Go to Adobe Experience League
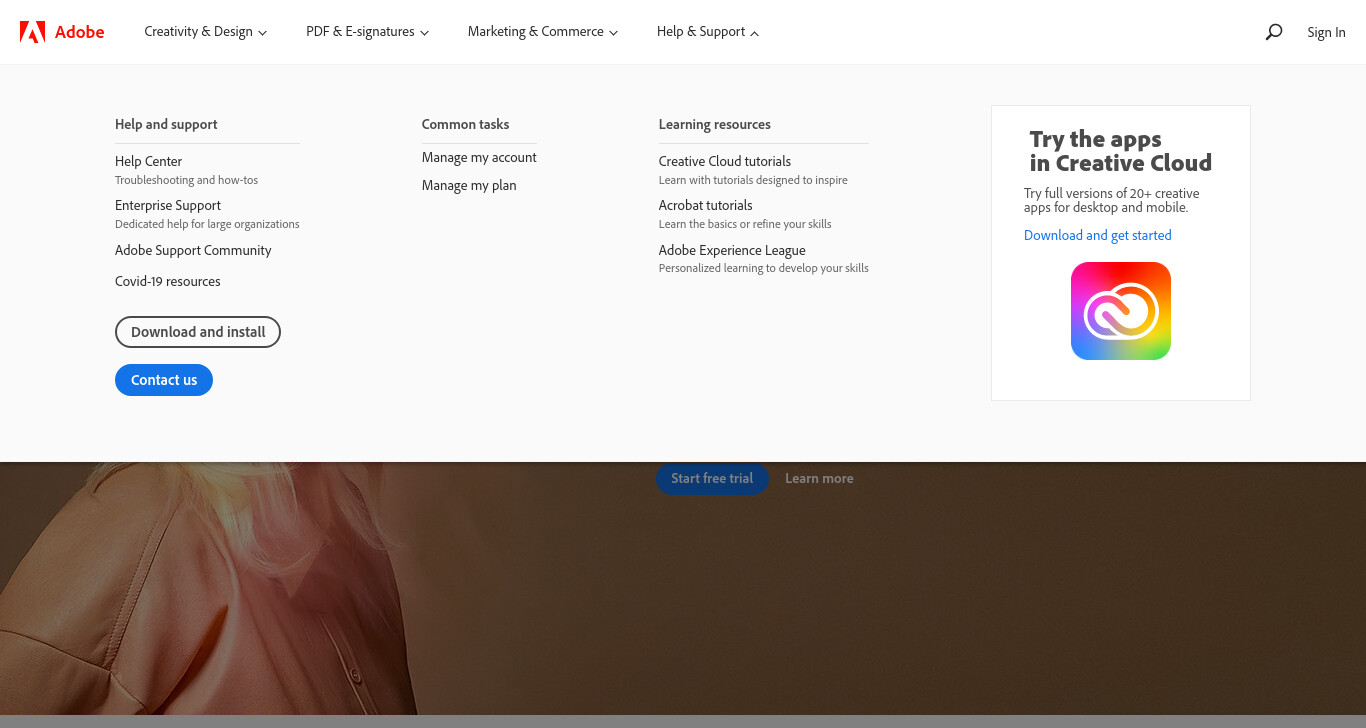1366x728 pixels. coord(732,250)
